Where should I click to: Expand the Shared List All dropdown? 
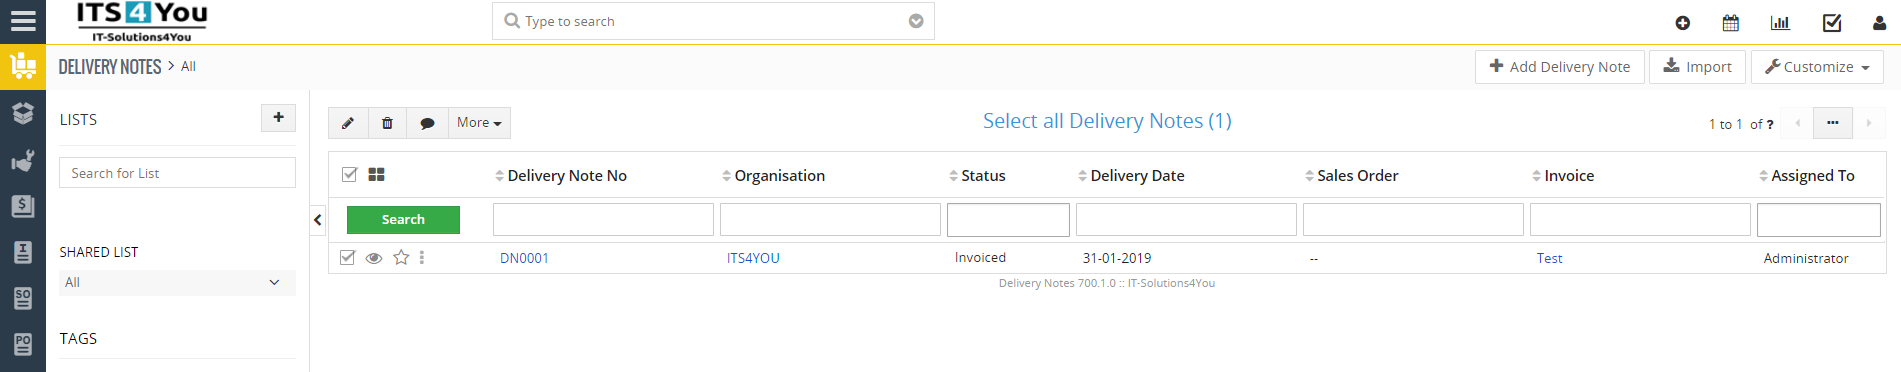point(177,283)
